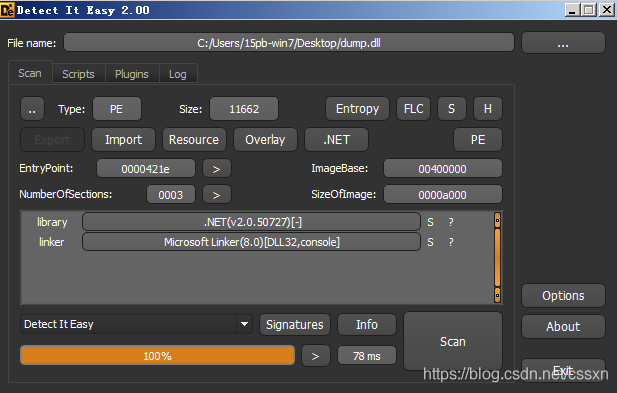
Task: Expand the Detect It Easy dropdown
Action: point(244,324)
